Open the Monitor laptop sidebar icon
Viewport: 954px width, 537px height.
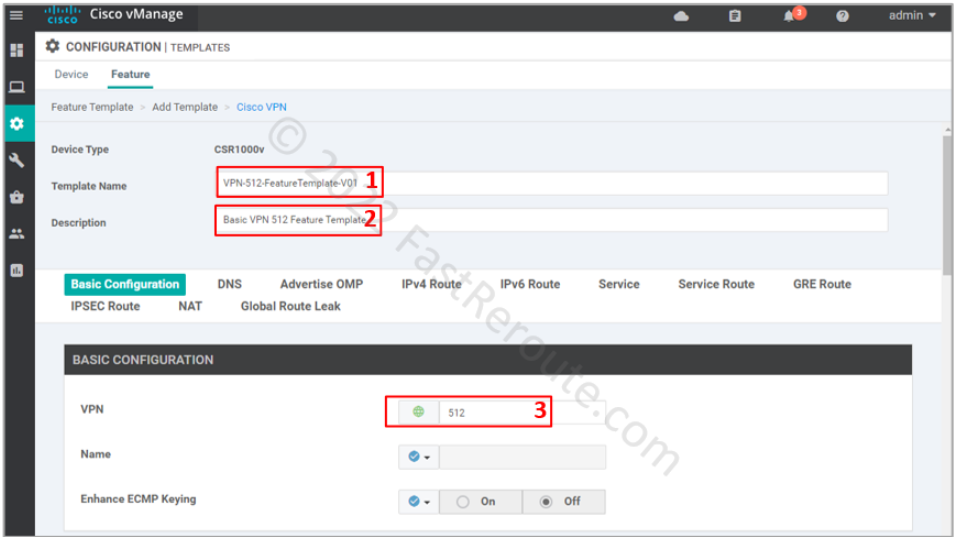[17, 87]
